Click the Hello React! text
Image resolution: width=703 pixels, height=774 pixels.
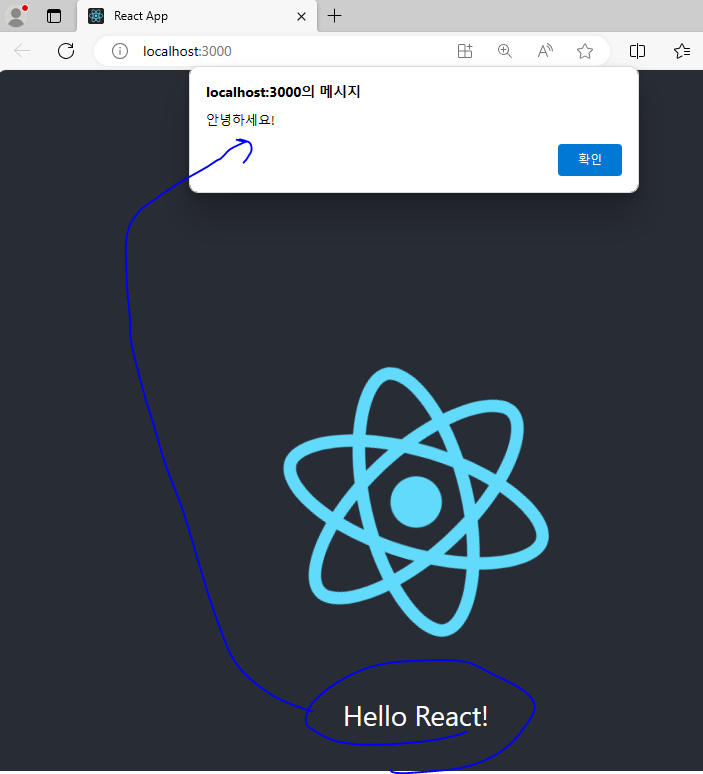tap(416, 716)
